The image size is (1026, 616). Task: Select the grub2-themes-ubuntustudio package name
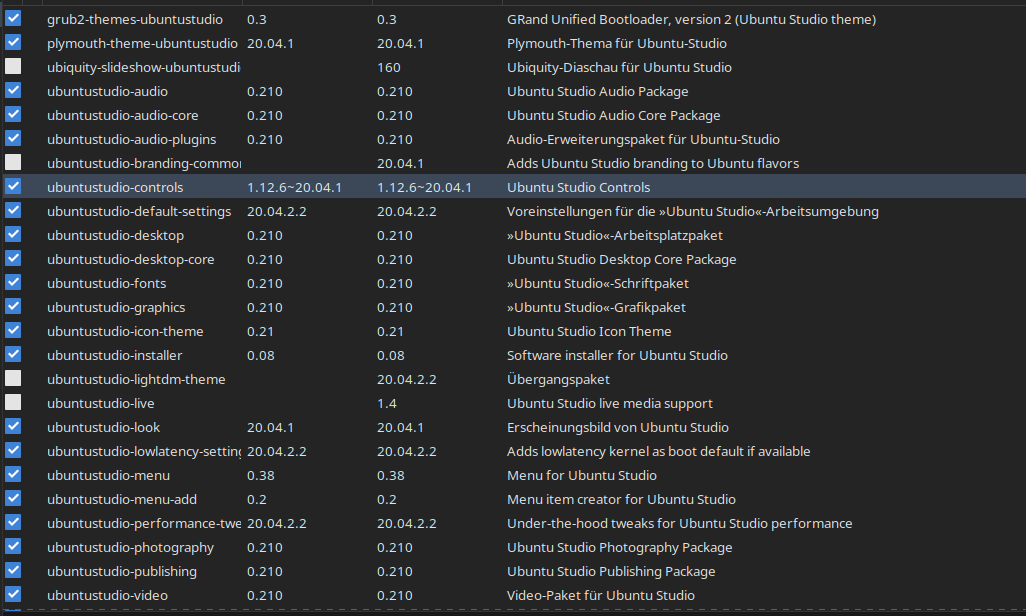click(135, 20)
